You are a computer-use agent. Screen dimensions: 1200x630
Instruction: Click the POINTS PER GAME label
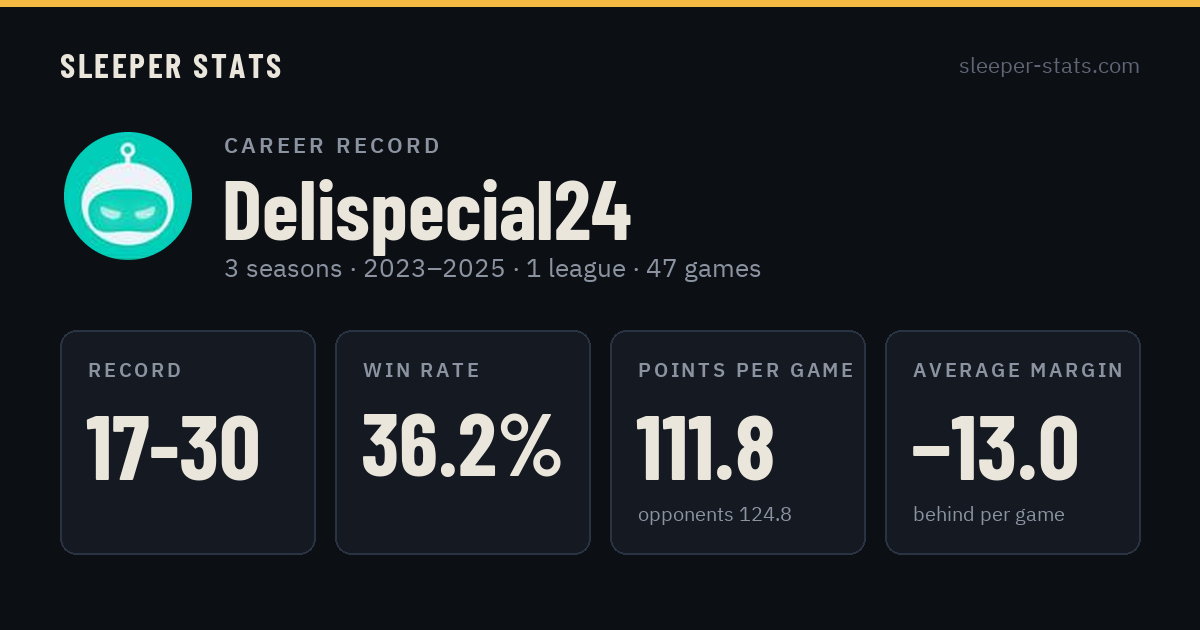[746, 371]
